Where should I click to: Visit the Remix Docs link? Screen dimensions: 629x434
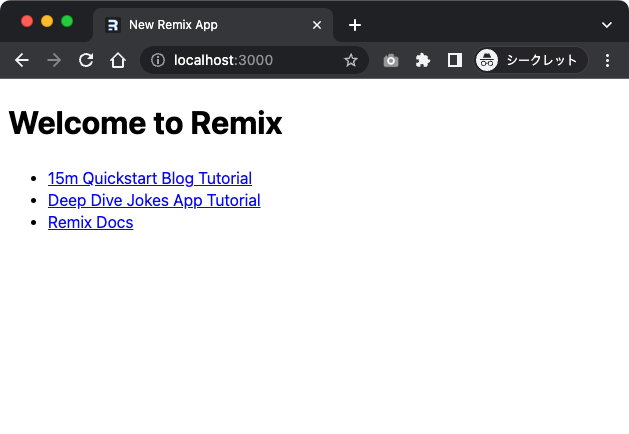(x=90, y=222)
